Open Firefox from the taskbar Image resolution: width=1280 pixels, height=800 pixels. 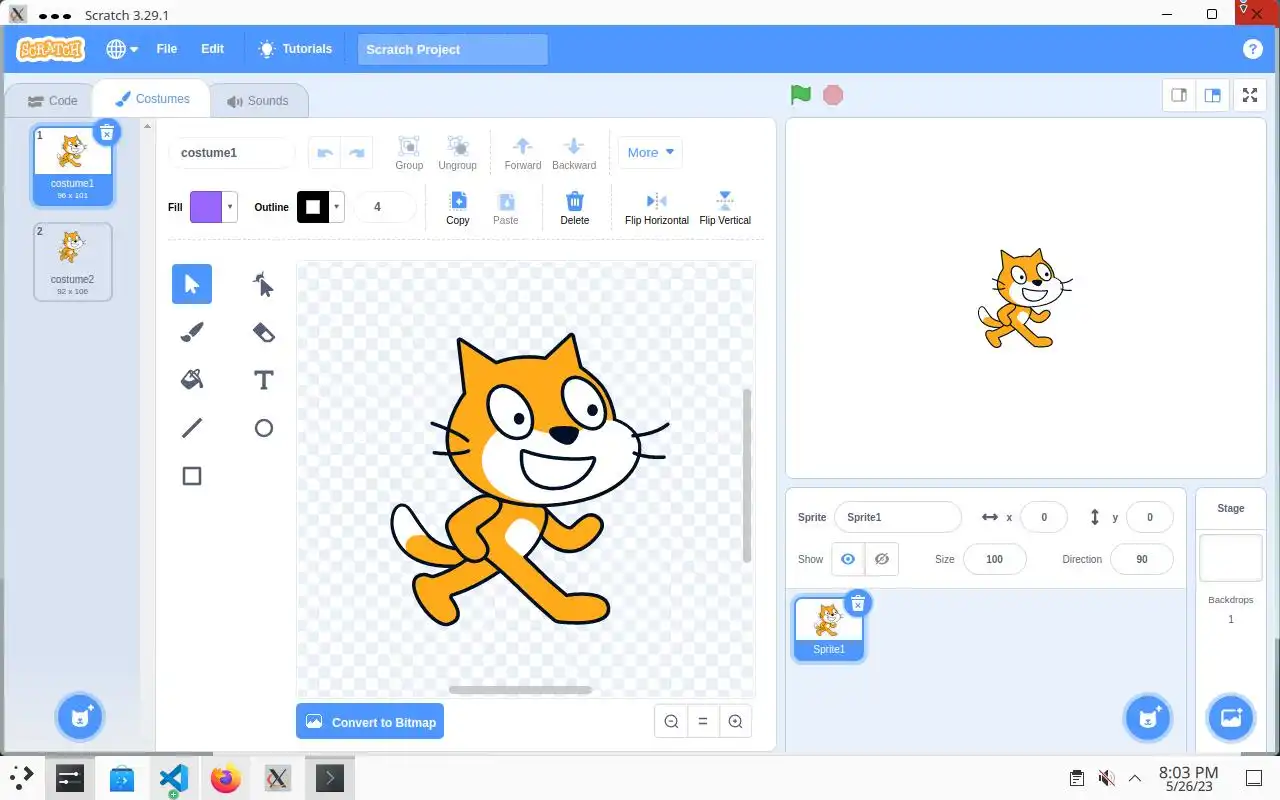coord(226,778)
